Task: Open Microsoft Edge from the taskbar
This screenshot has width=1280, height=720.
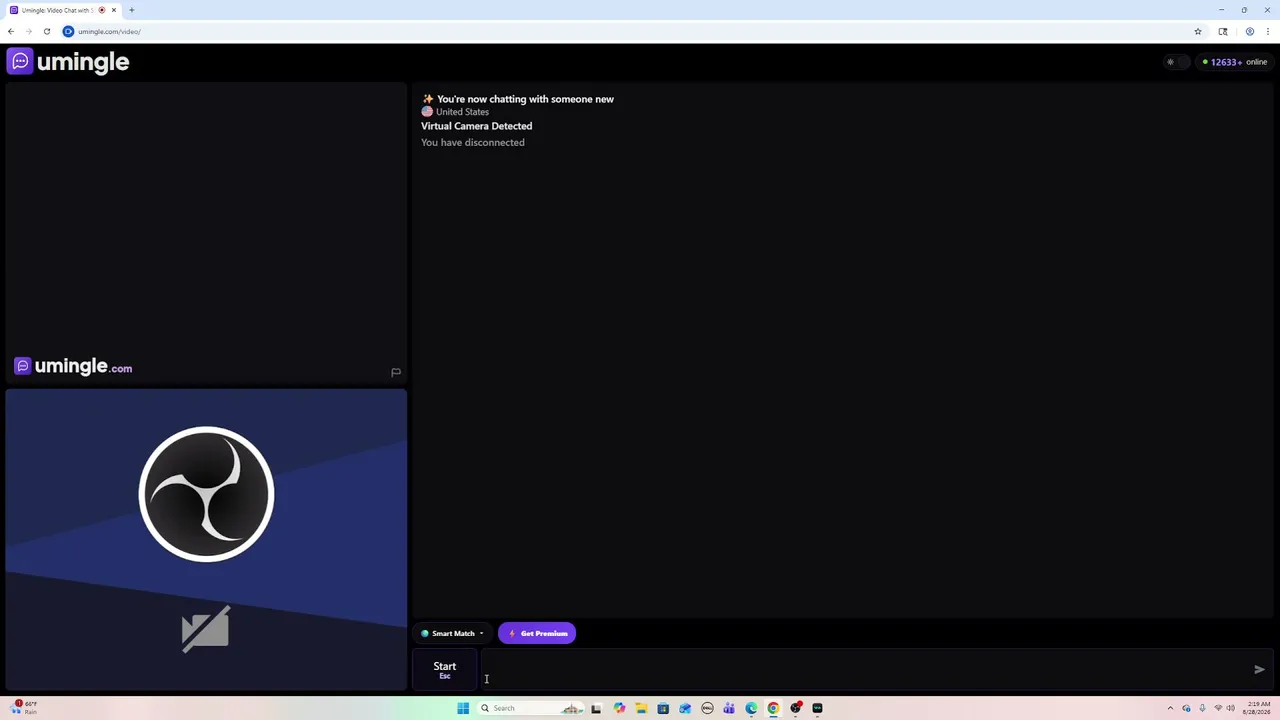Action: pyautogui.click(x=751, y=708)
